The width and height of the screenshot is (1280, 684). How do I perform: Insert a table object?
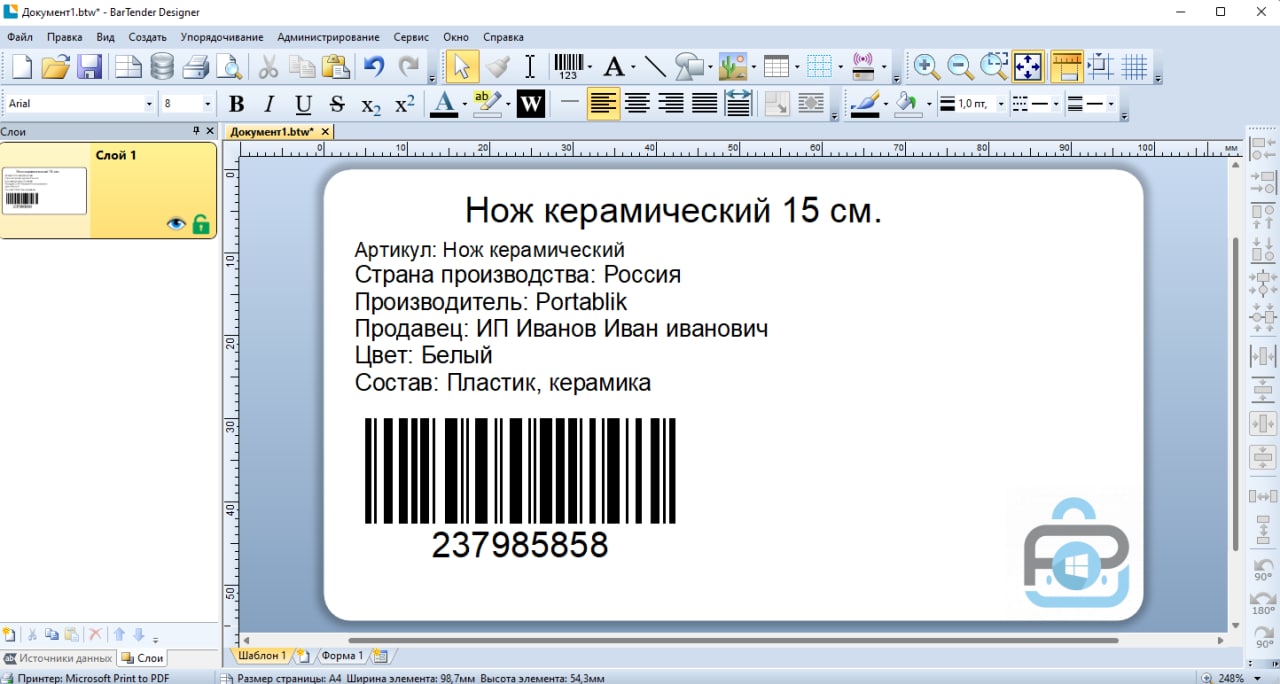click(x=776, y=67)
